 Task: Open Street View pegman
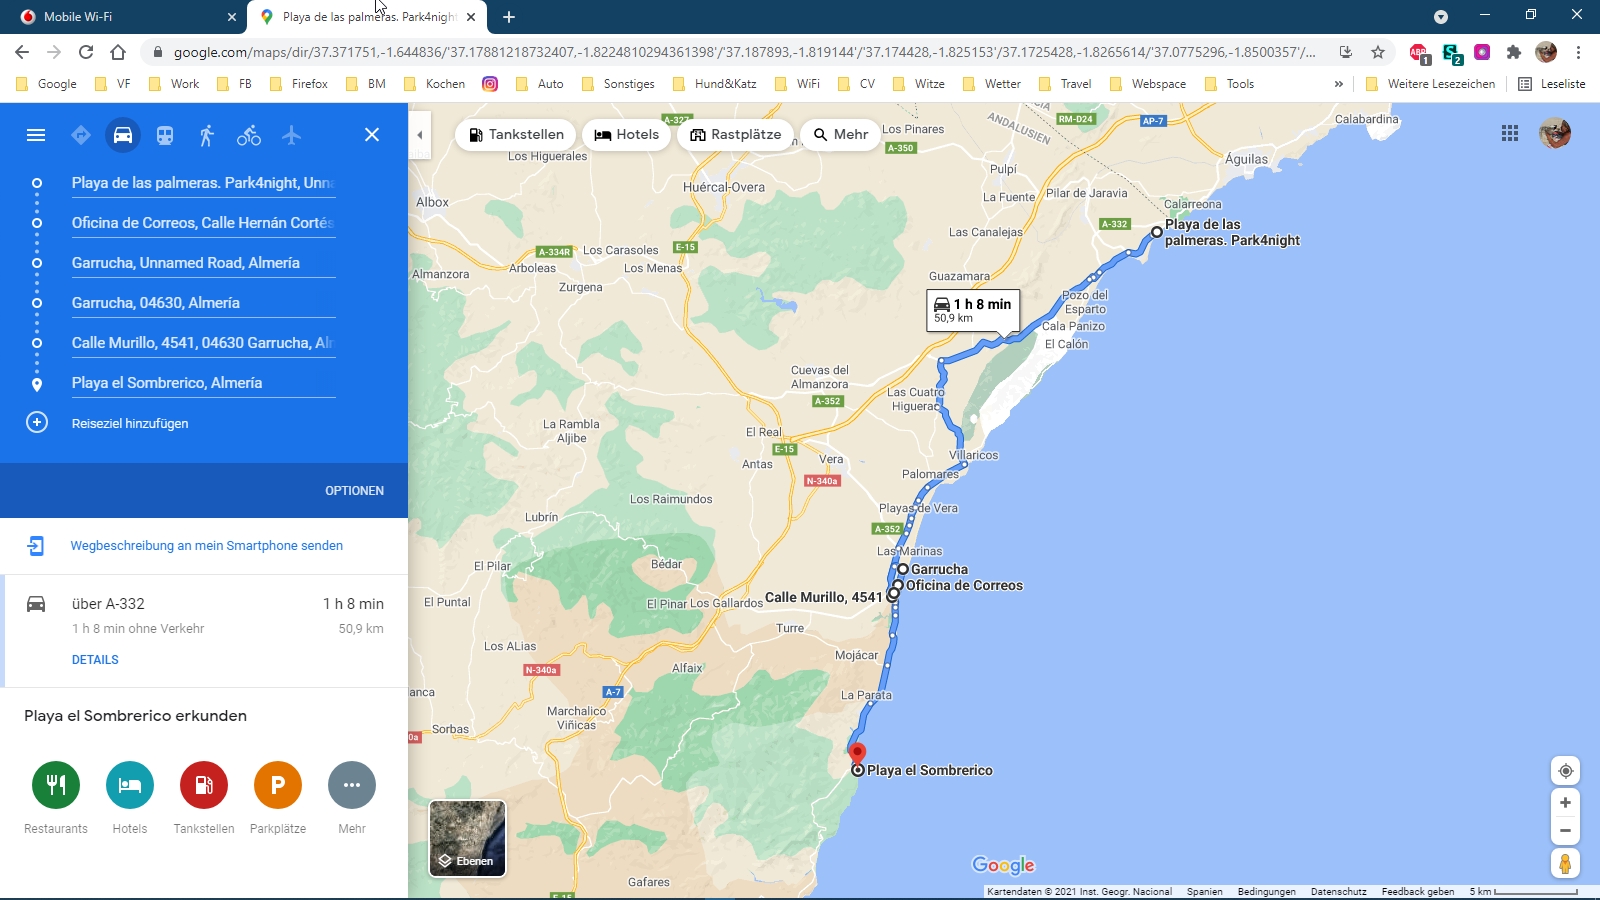pyautogui.click(x=1566, y=864)
